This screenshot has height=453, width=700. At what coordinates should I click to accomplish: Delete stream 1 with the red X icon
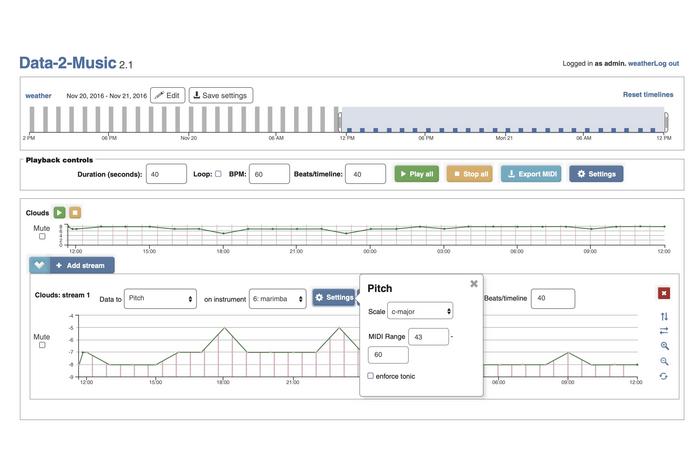click(x=664, y=293)
